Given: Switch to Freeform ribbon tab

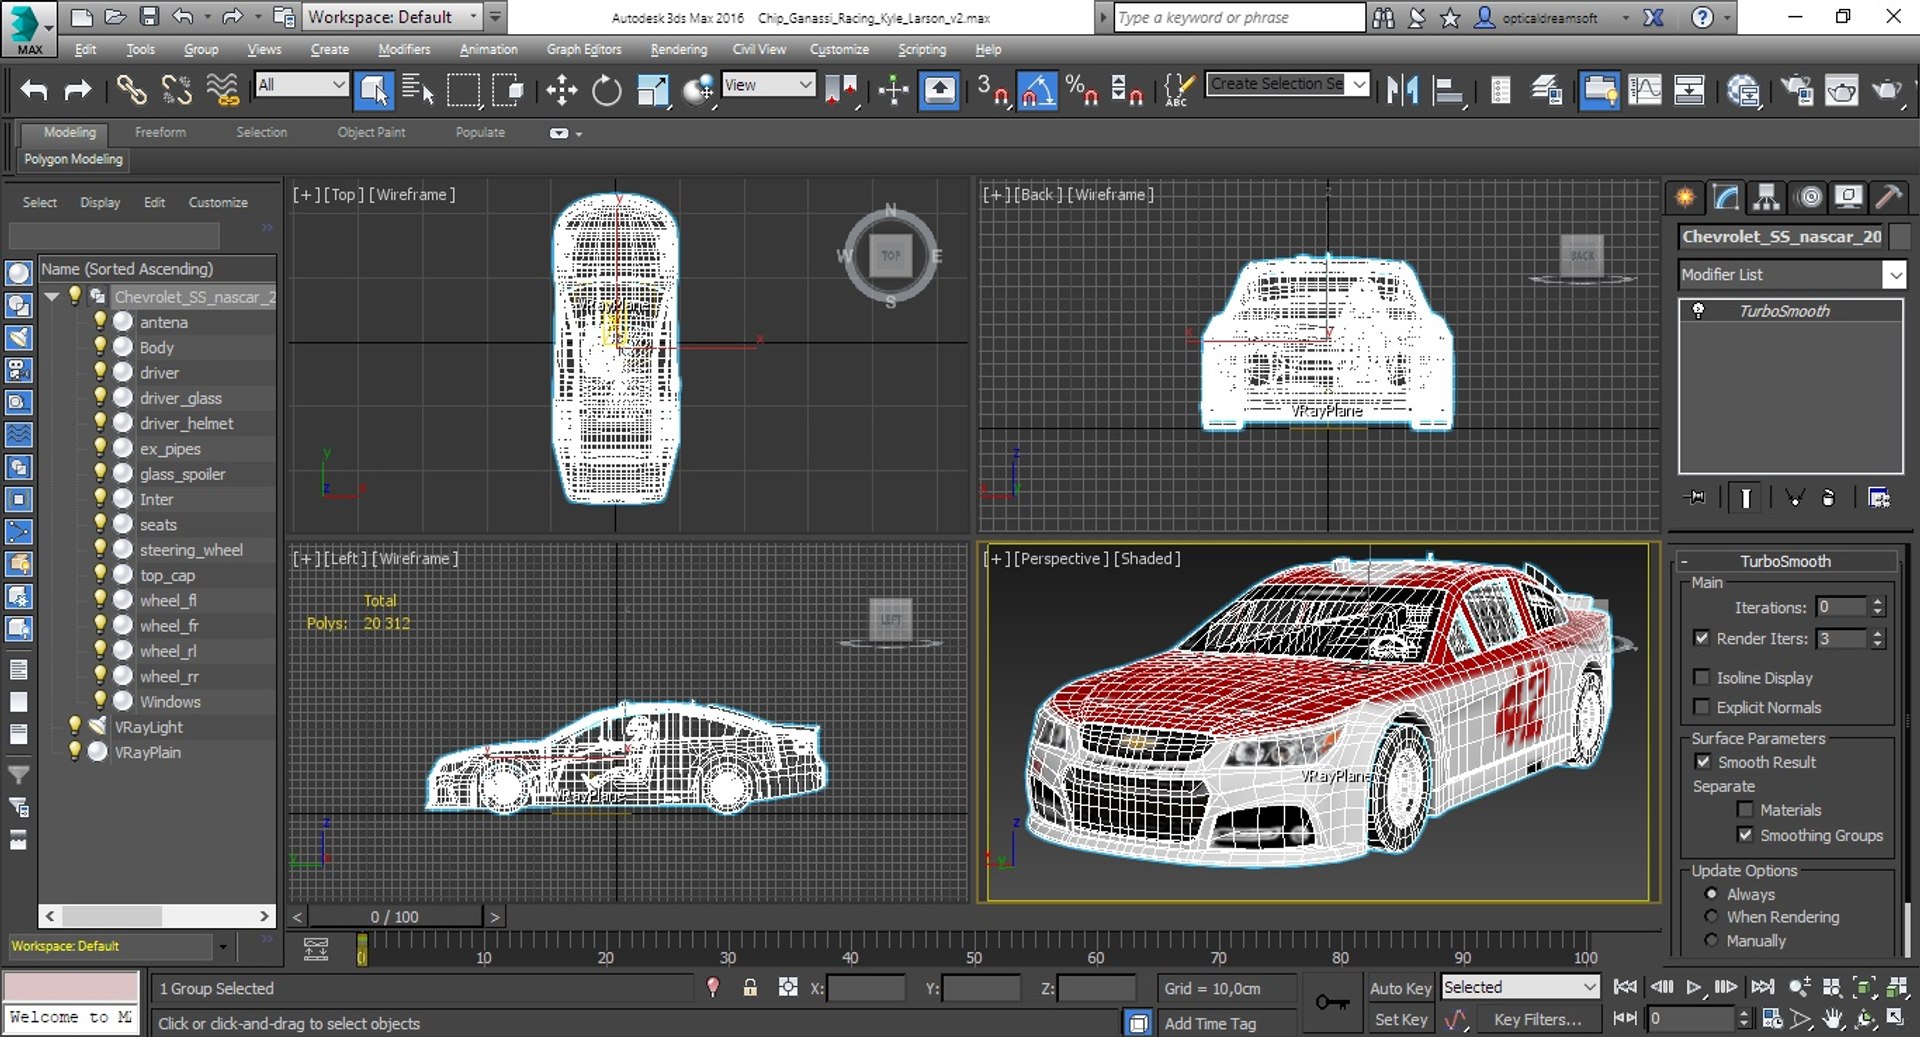Looking at the screenshot, I should pyautogui.click(x=160, y=132).
